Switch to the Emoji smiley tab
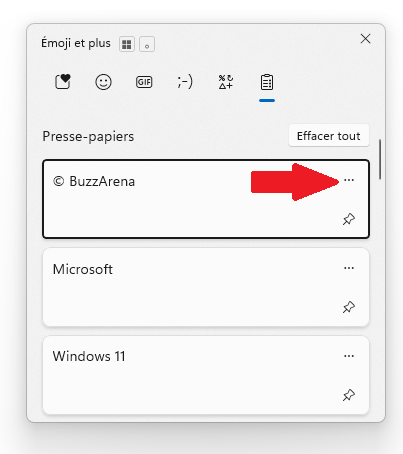This screenshot has width=403, height=454. pyautogui.click(x=103, y=82)
